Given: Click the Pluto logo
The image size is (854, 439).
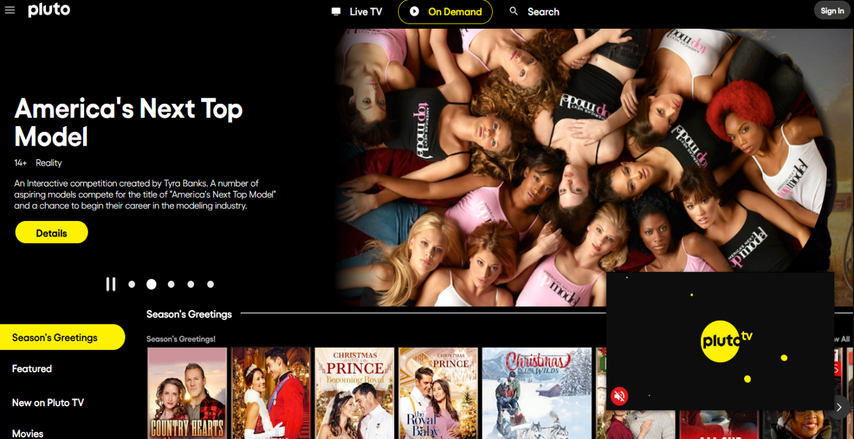Looking at the screenshot, I should pos(49,10).
